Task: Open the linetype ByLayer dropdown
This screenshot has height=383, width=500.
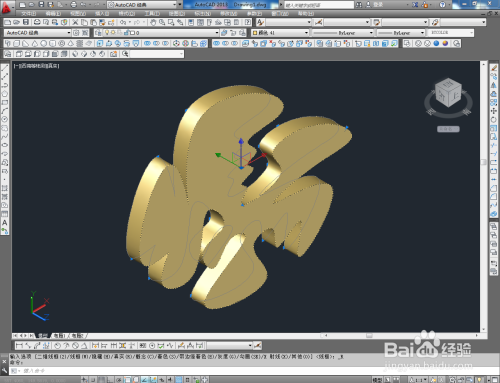Action: click(x=371, y=33)
